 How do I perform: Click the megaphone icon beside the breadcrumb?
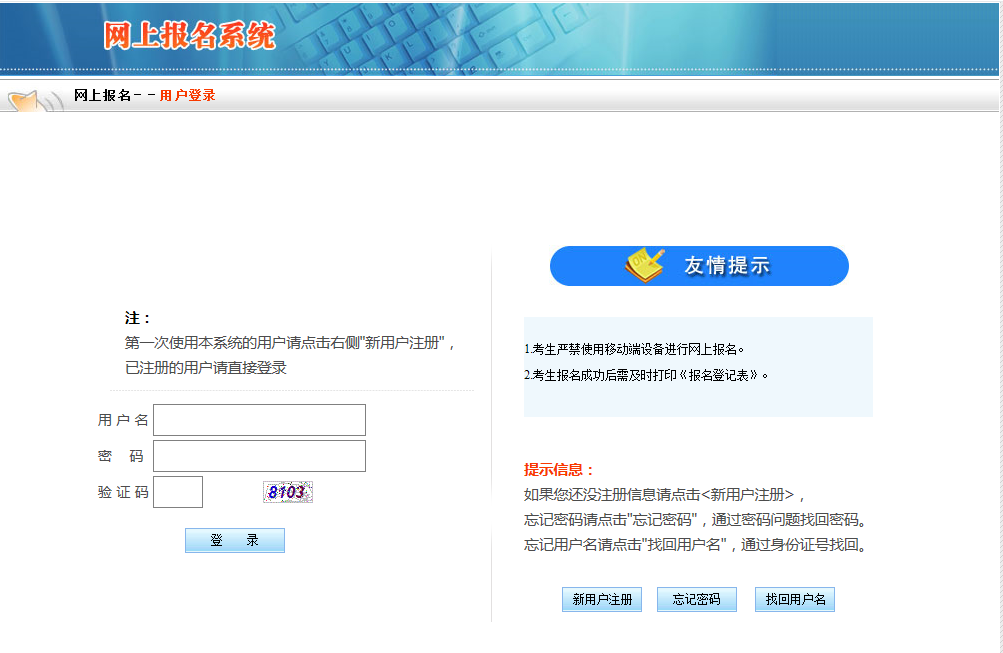[x=32, y=100]
